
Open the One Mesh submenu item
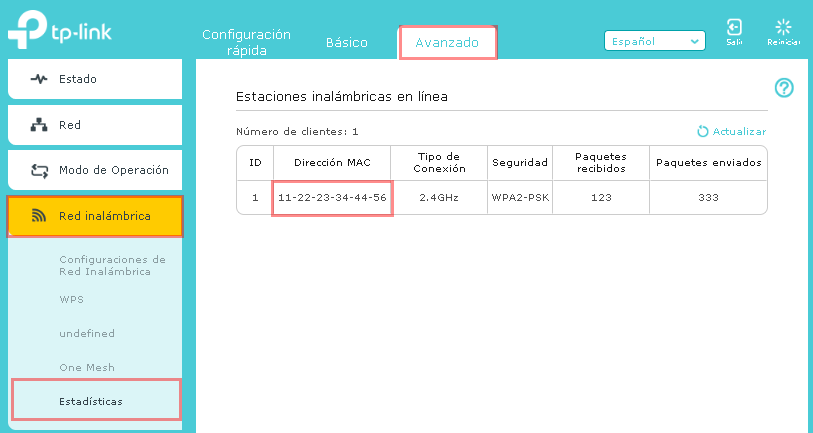pos(87,367)
